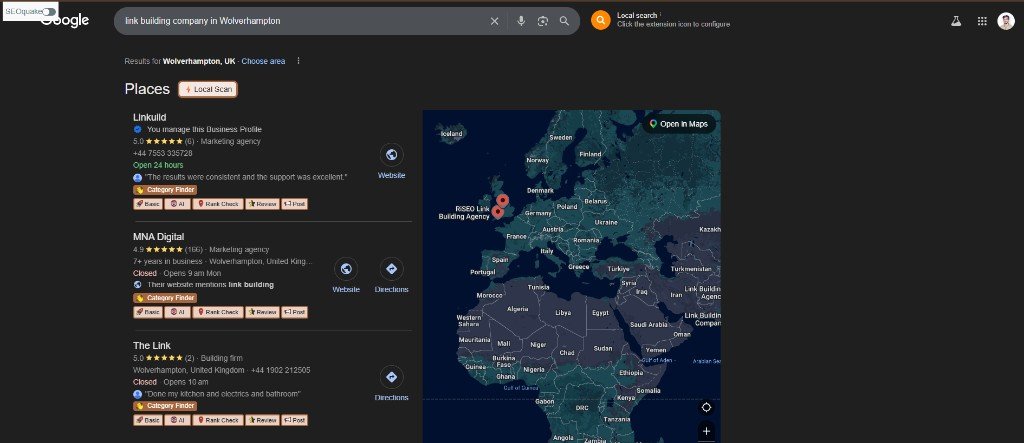Click 'Open 24 hours' status text
This screenshot has height=443, width=1024.
click(x=158, y=165)
